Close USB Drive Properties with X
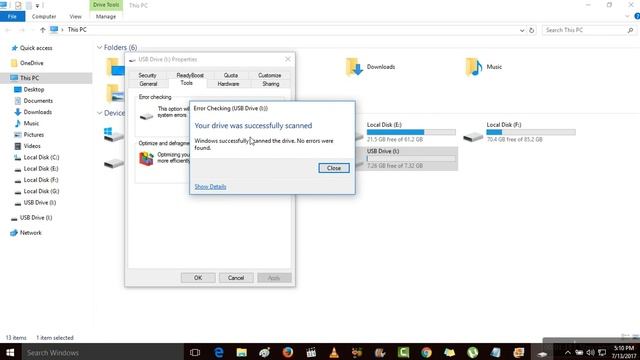640x360 pixels. tap(288, 59)
